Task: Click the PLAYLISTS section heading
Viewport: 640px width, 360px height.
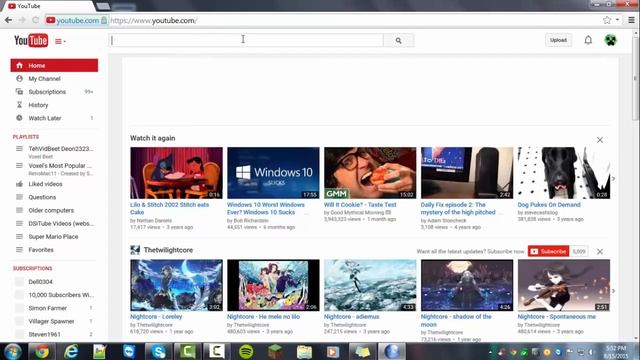Action: [26, 137]
